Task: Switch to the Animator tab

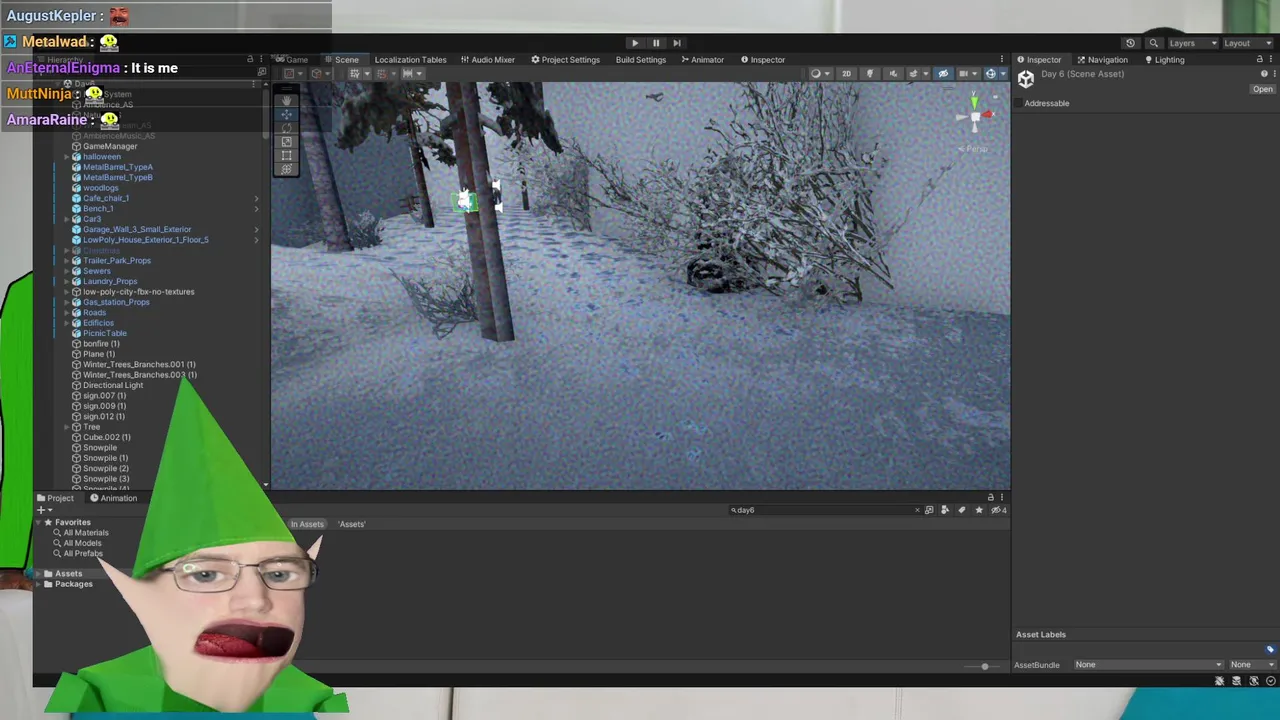Action: 703,59
